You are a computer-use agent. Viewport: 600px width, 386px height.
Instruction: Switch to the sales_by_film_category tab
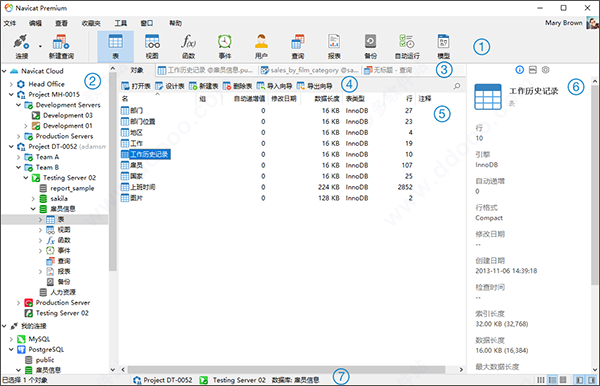[x=310, y=70]
